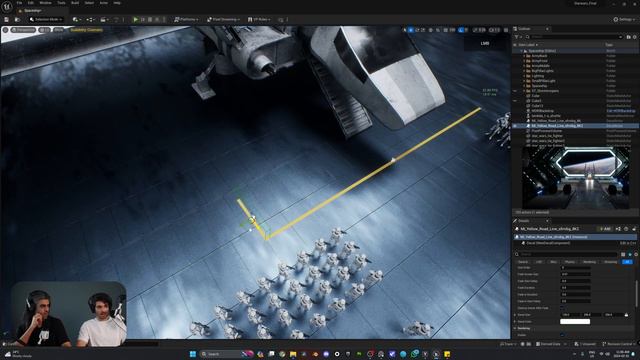Image resolution: width=640 pixels, height=360 pixels.
Task: Select the Lighting folder in Outliner
Action: (575, 76)
